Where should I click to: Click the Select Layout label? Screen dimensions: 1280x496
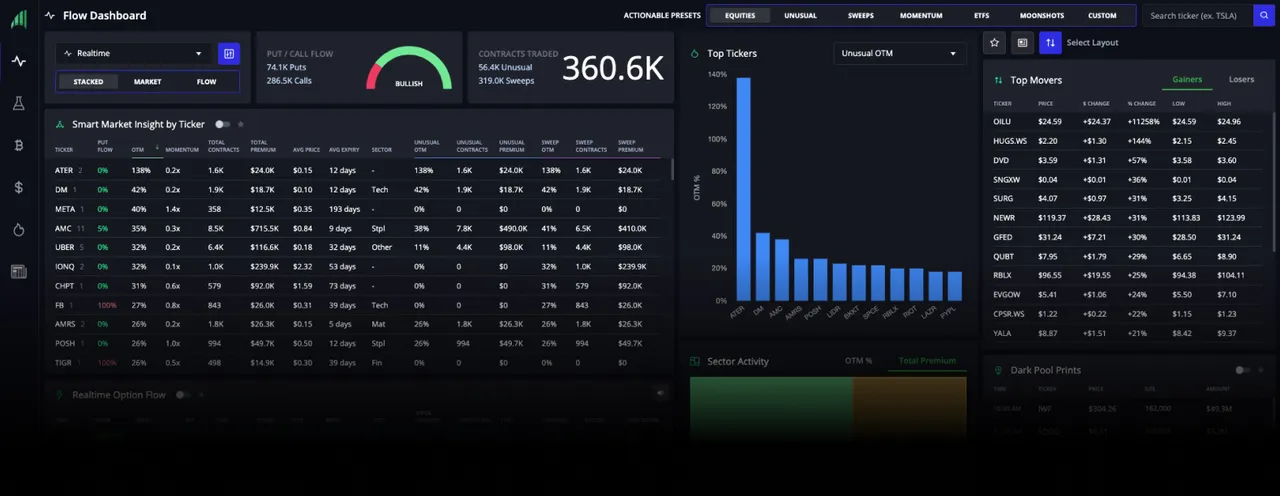1092,43
